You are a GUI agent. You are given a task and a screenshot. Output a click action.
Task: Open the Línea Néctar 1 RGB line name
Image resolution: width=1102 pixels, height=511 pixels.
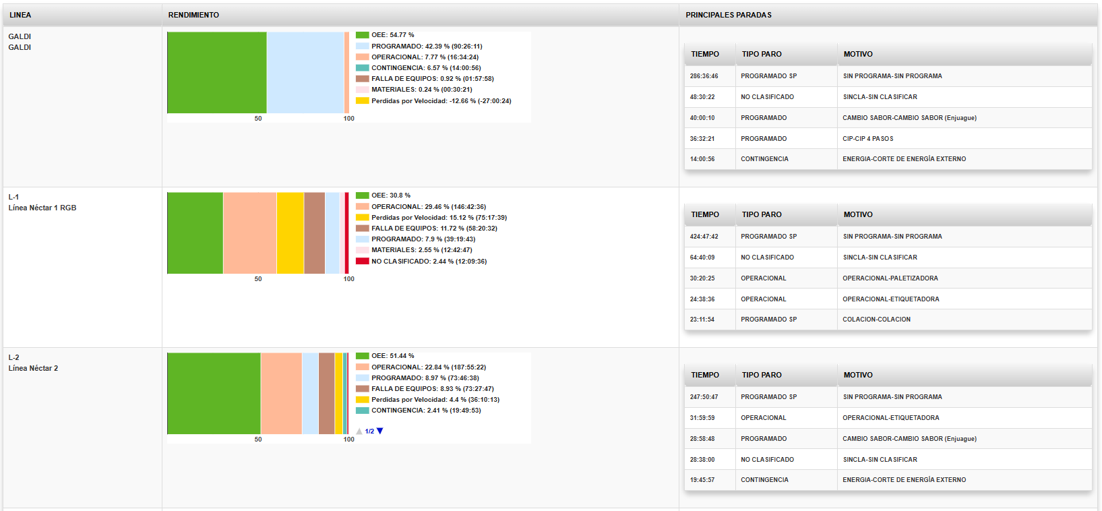[42, 208]
